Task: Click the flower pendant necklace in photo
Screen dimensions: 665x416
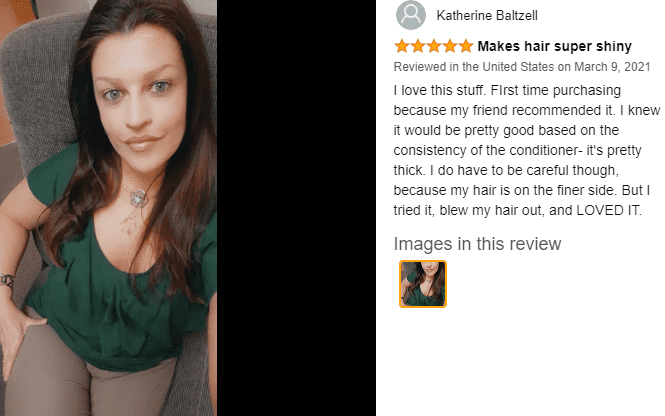Action: (137, 198)
